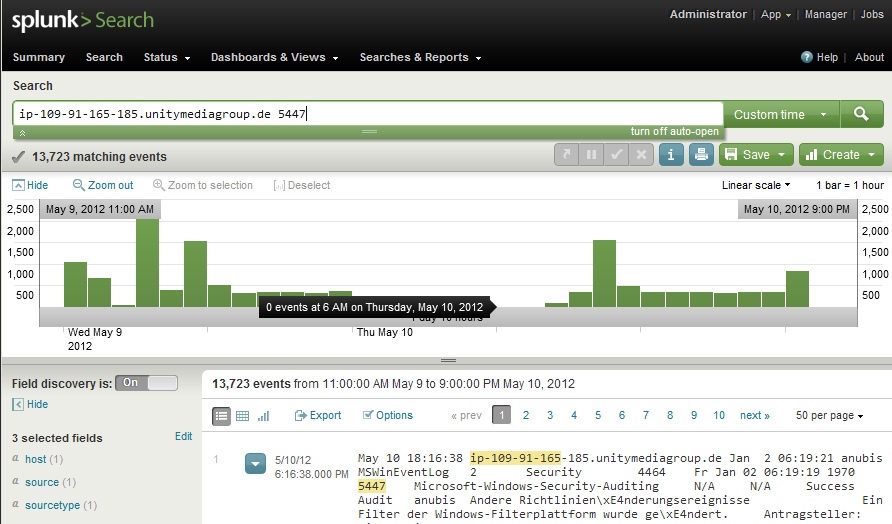The height and width of the screenshot is (524, 892).
Task: Click Deselect on the timeline
Action: click(302, 185)
